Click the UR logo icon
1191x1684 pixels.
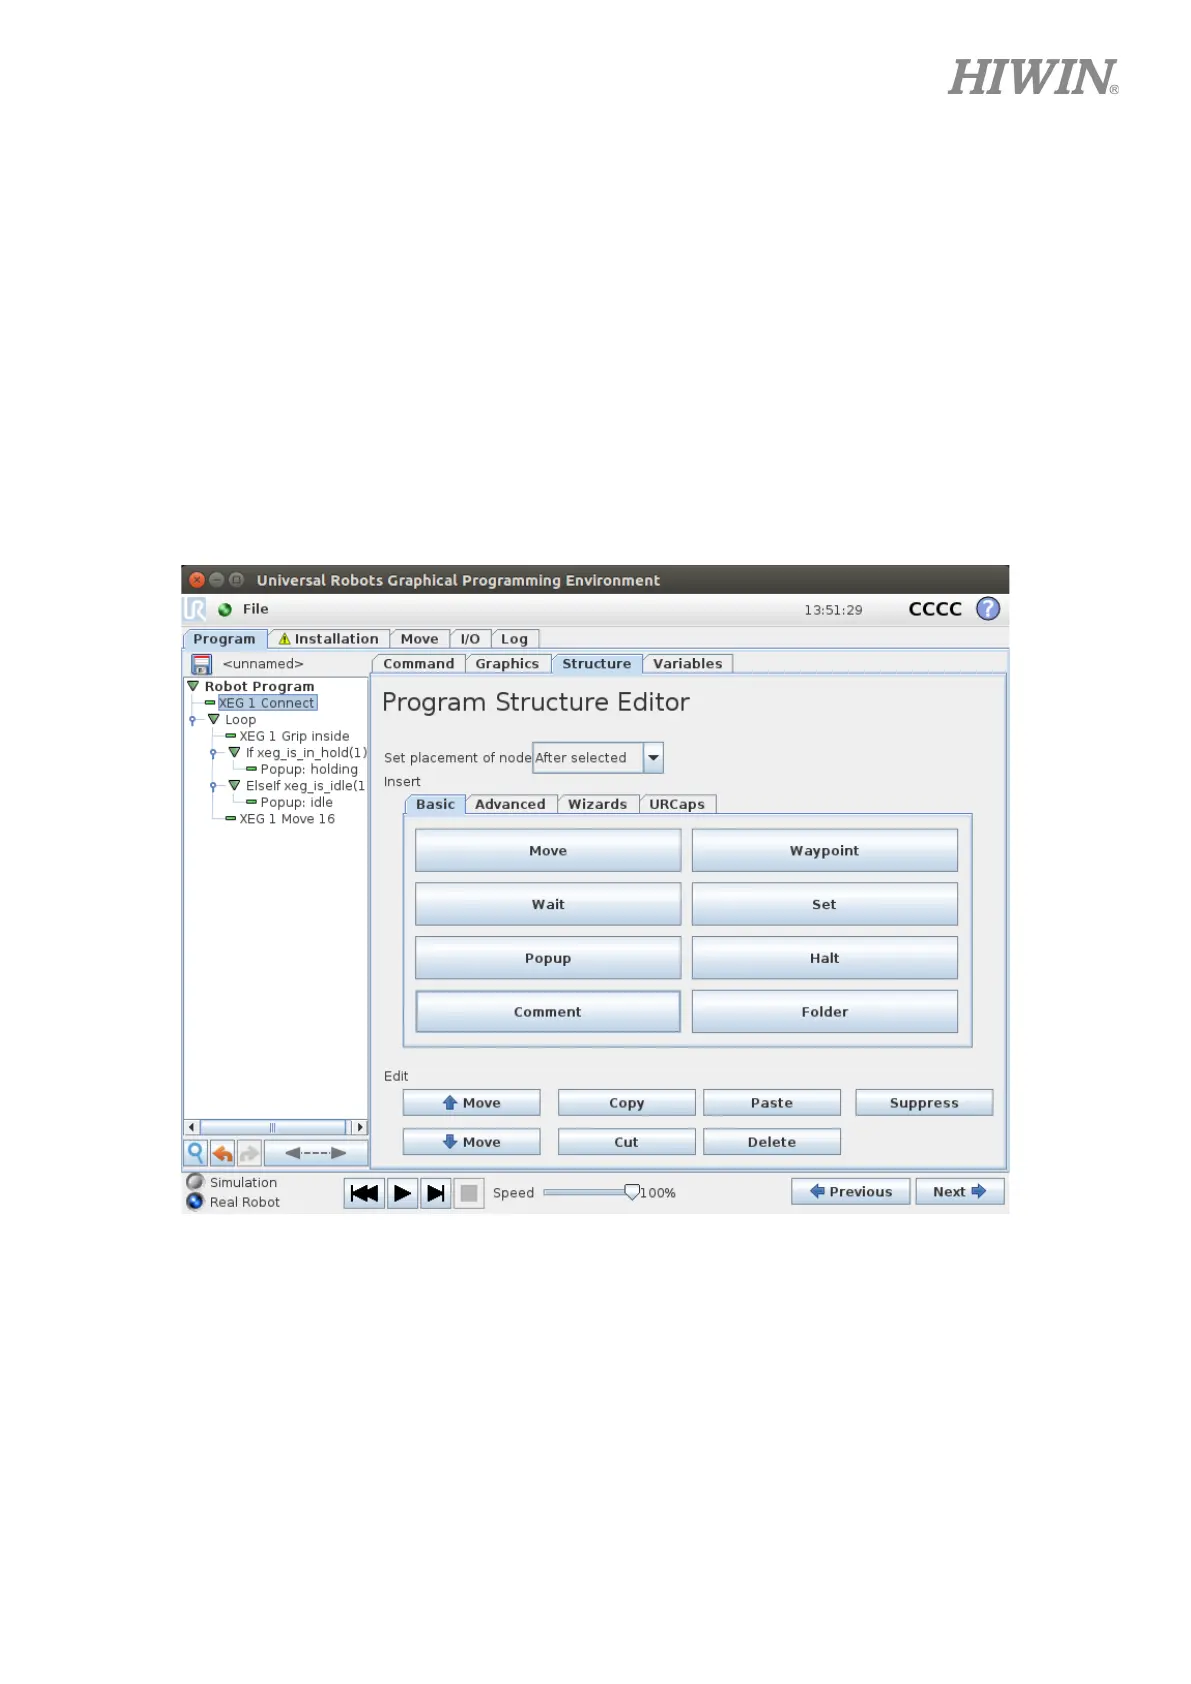(x=195, y=609)
